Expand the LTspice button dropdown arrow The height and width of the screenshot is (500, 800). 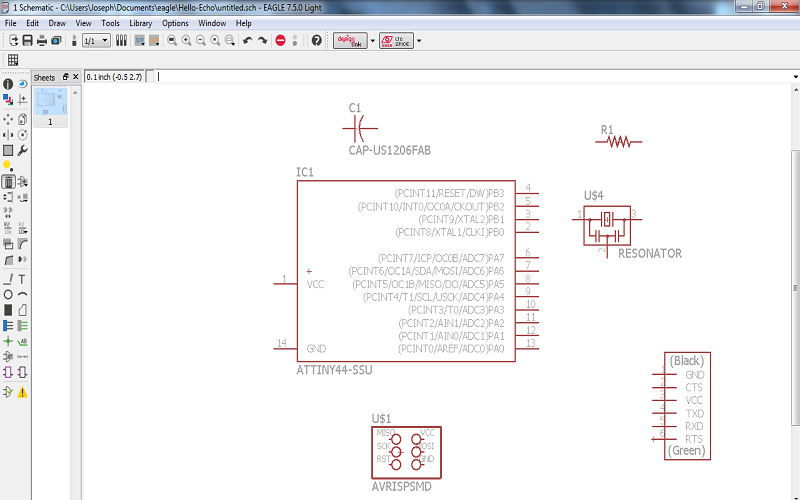point(419,41)
